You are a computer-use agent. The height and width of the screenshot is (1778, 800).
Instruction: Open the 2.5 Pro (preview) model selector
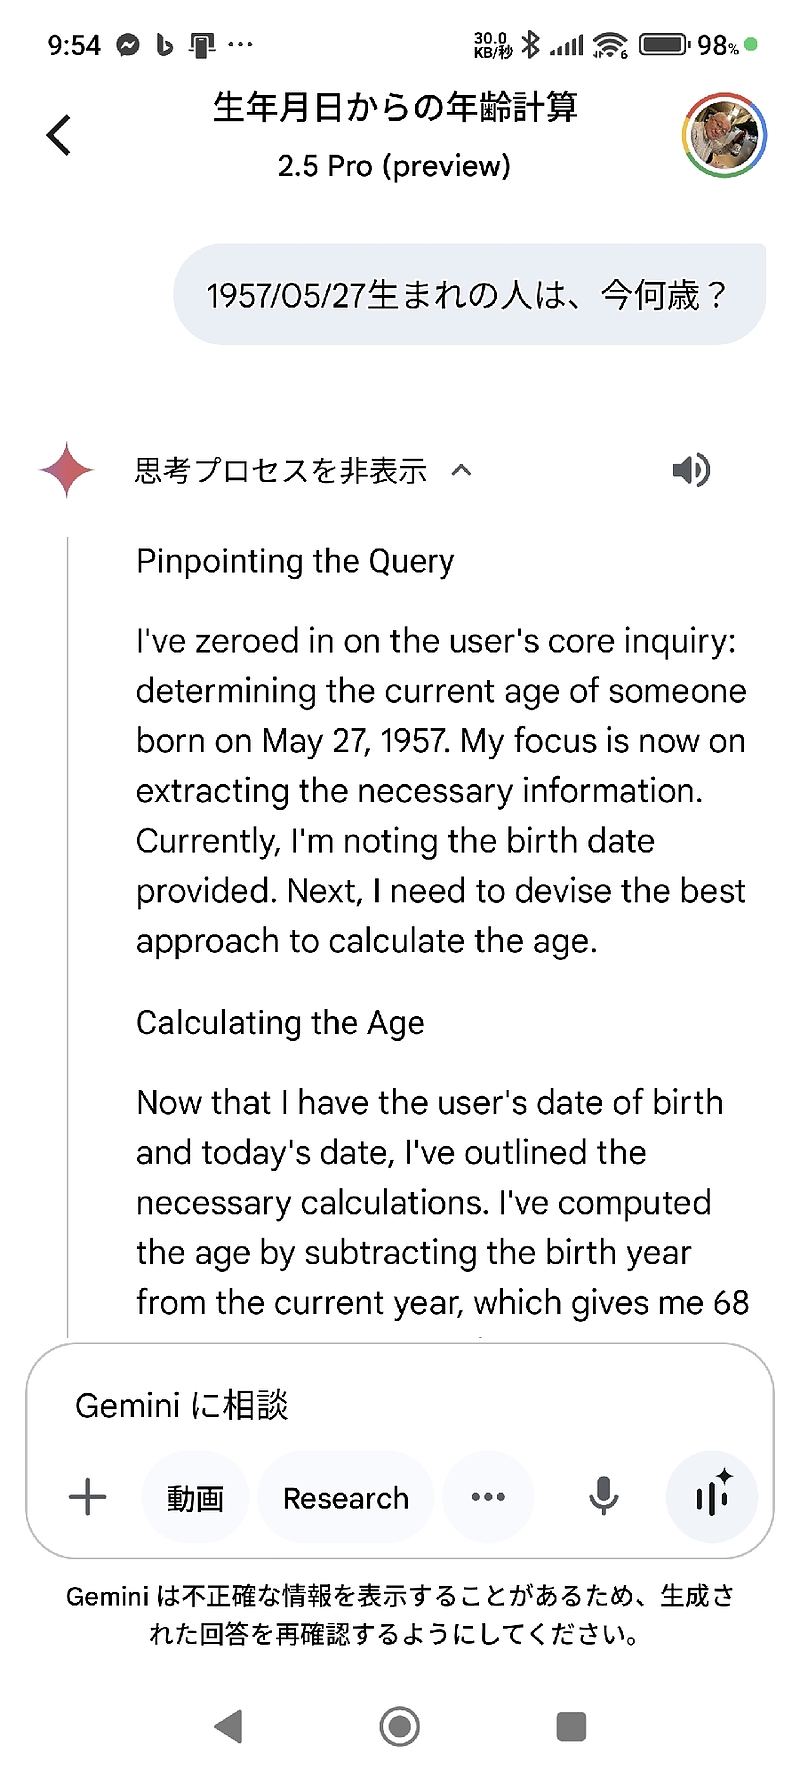point(394,166)
